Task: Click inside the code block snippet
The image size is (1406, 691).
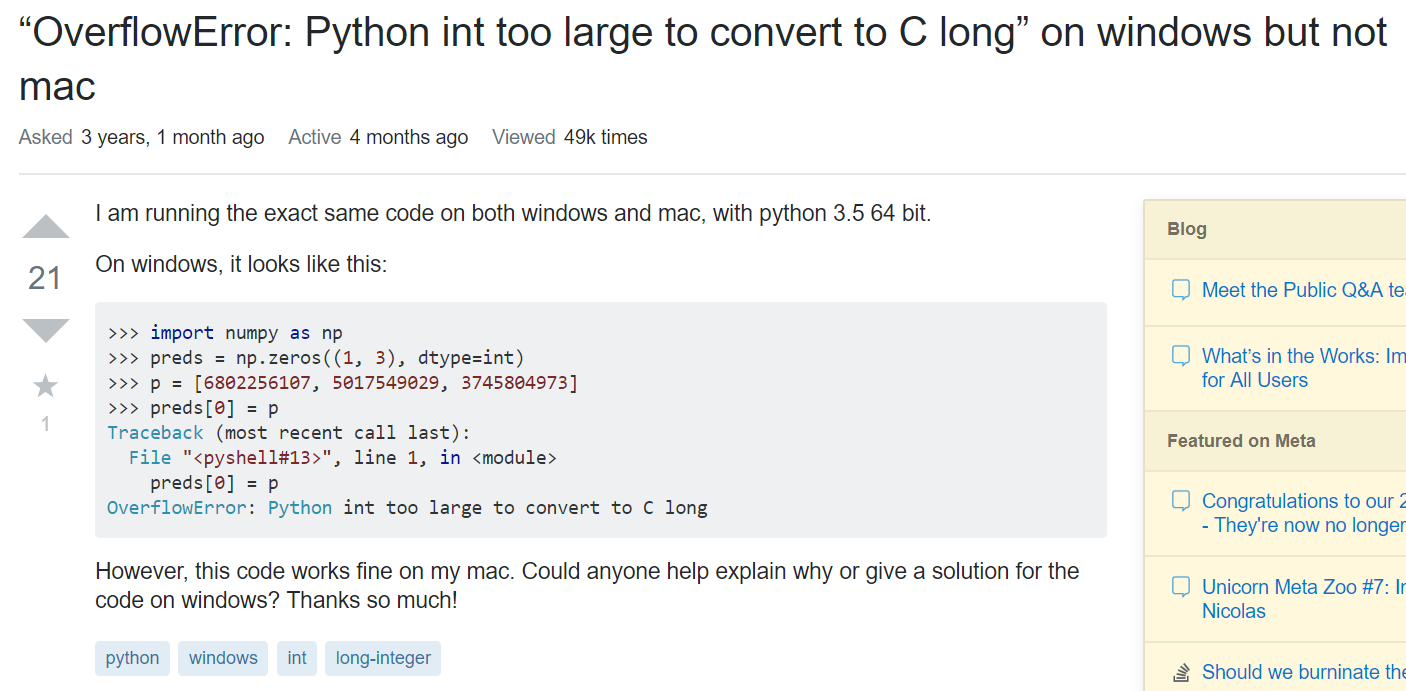Action: tap(601, 420)
